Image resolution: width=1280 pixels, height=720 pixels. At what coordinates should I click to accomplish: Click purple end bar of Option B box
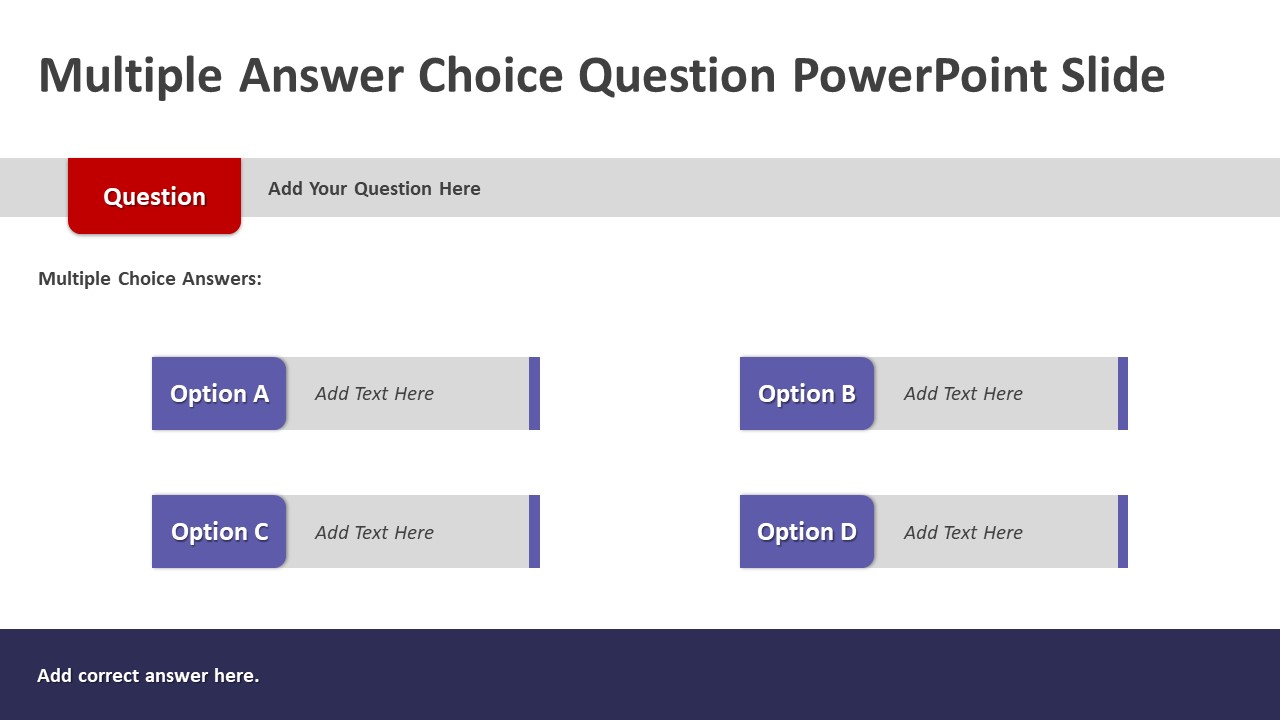pyautogui.click(x=1123, y=393)
